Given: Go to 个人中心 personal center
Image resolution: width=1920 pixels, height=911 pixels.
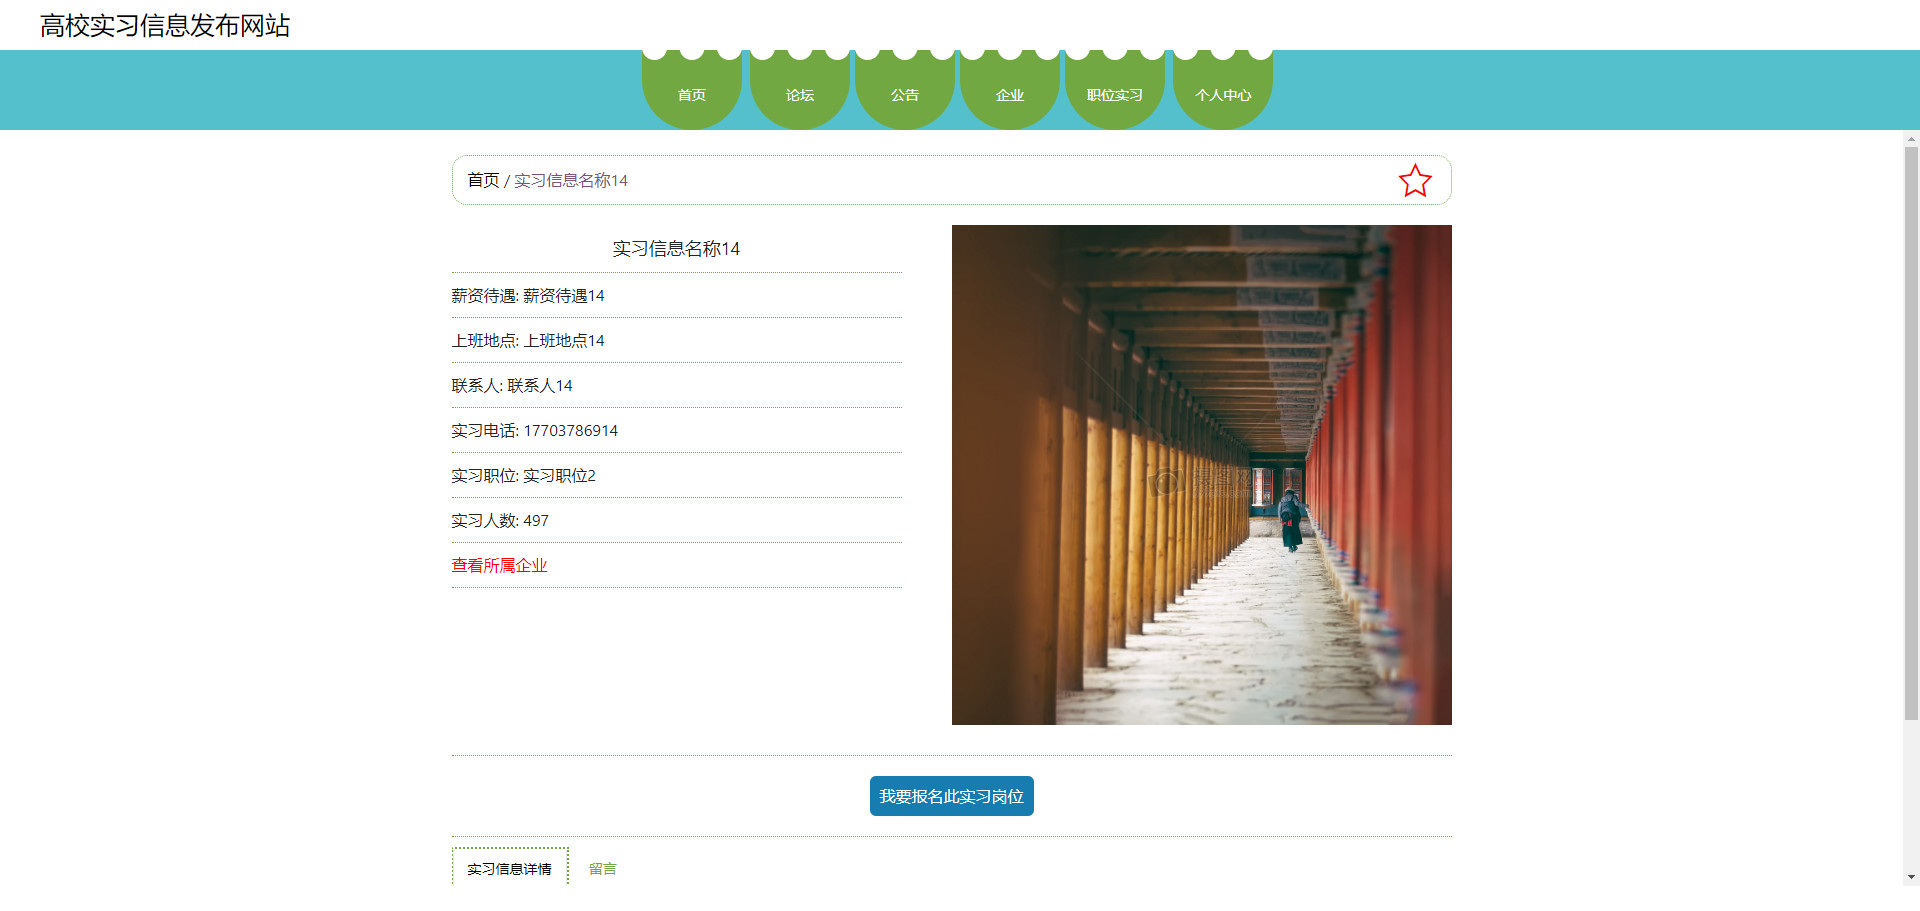Looking at the screenshot, I should tap(1222, 95).
